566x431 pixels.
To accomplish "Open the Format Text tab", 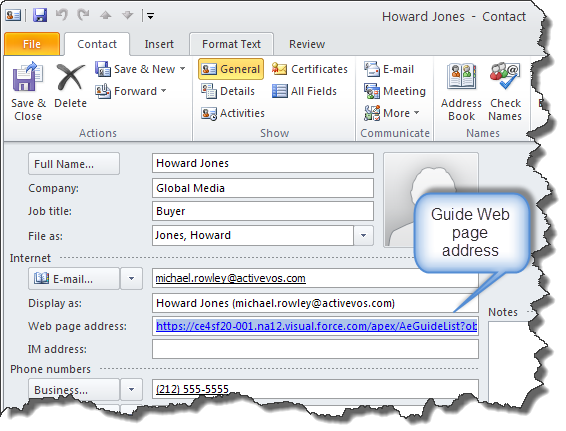I will click(x=231, y=44).
